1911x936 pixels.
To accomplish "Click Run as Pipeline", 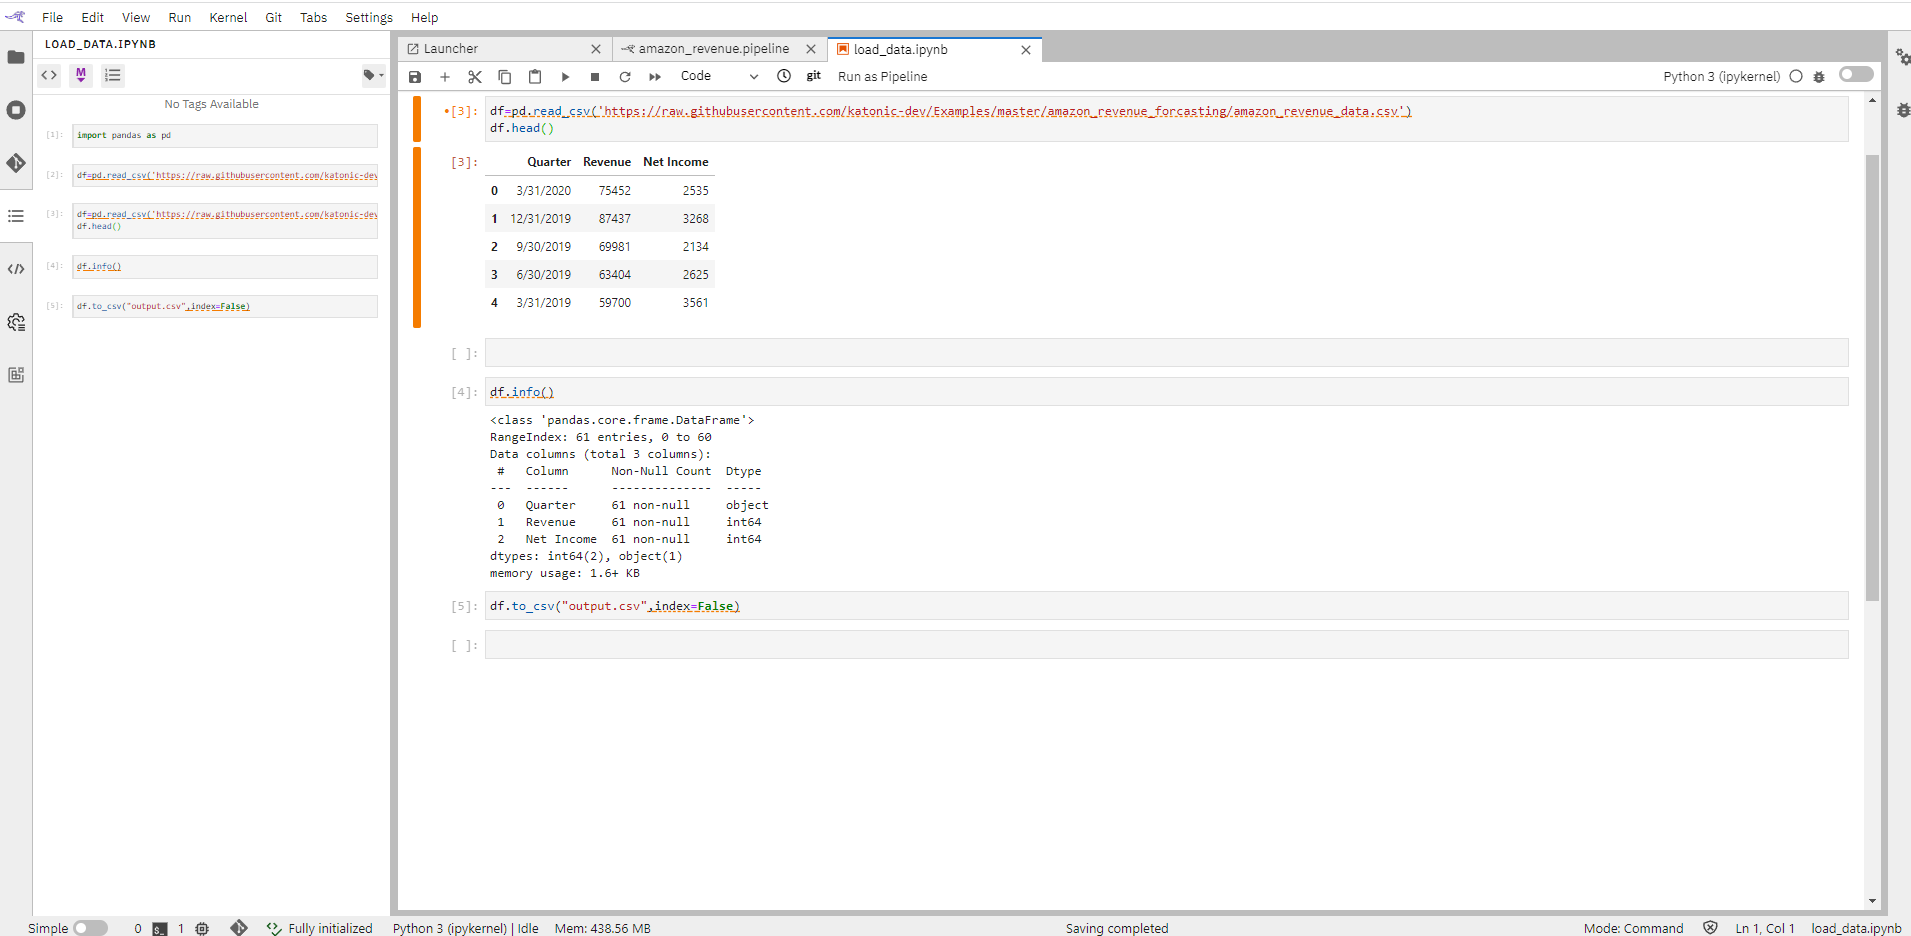I will 882,77.
